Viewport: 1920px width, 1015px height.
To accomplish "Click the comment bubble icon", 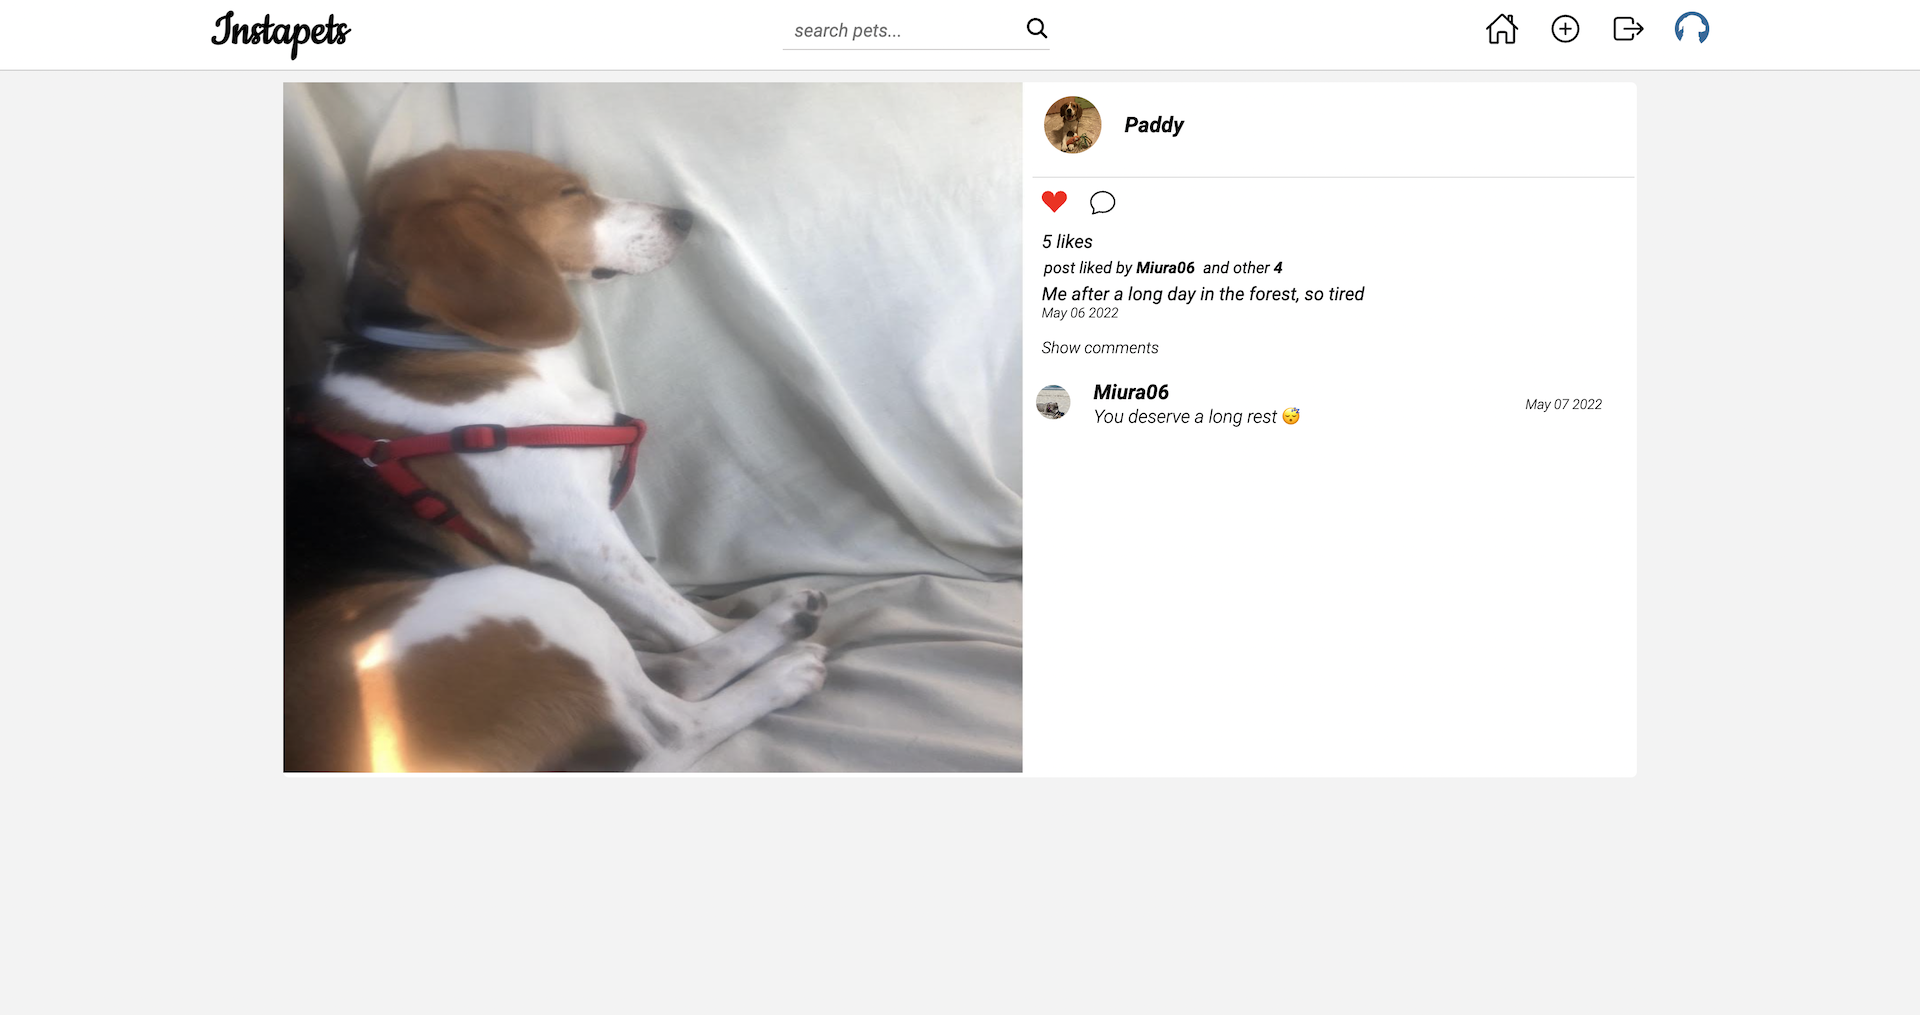I will pos(1102,203).
